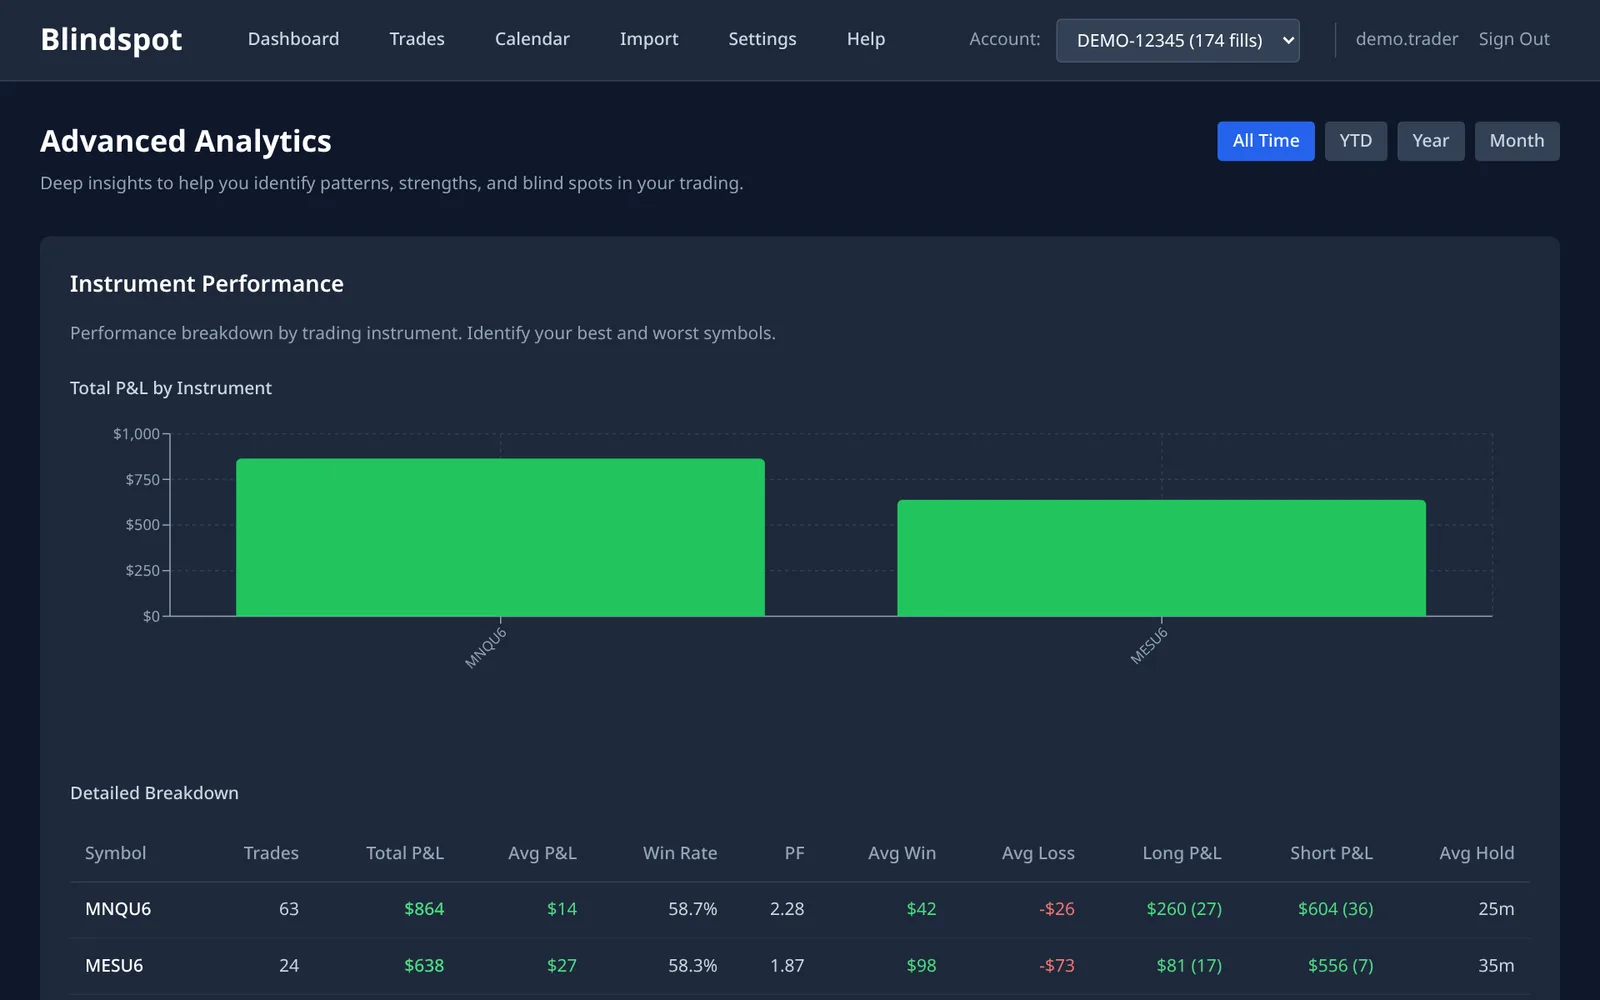Click the $98 average win value
This screenshot has width=1600, height=1000.
pos(921,966)
